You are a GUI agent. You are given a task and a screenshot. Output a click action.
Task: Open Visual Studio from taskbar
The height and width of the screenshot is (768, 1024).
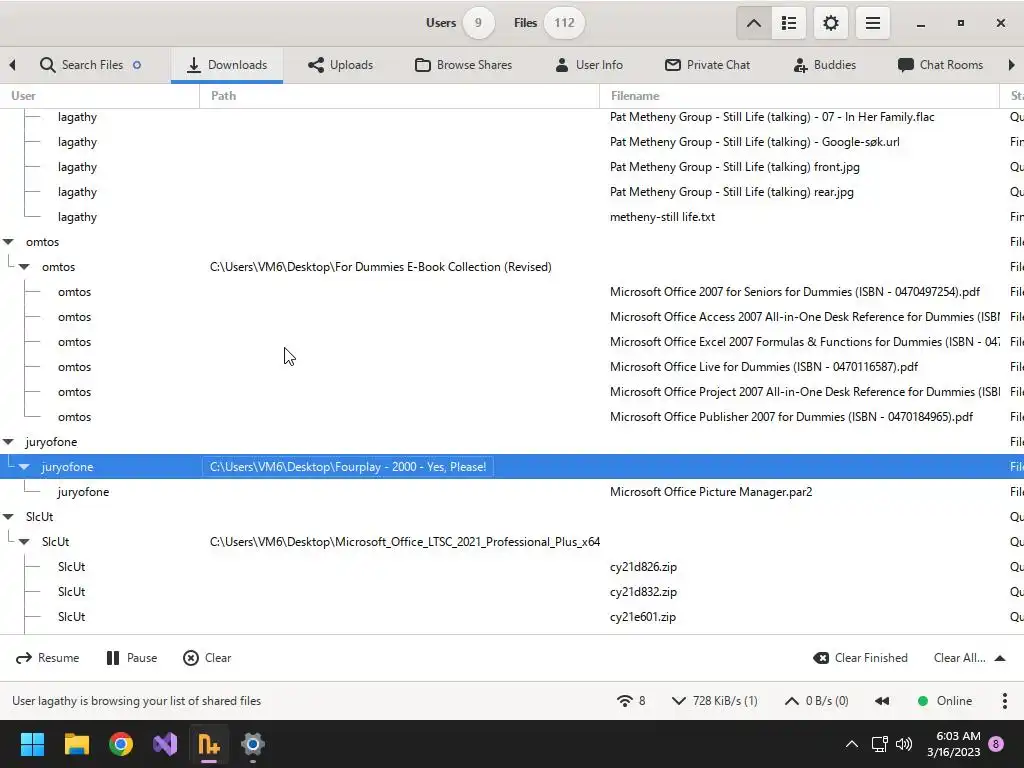pyautogui.click(x=165, y=744)
